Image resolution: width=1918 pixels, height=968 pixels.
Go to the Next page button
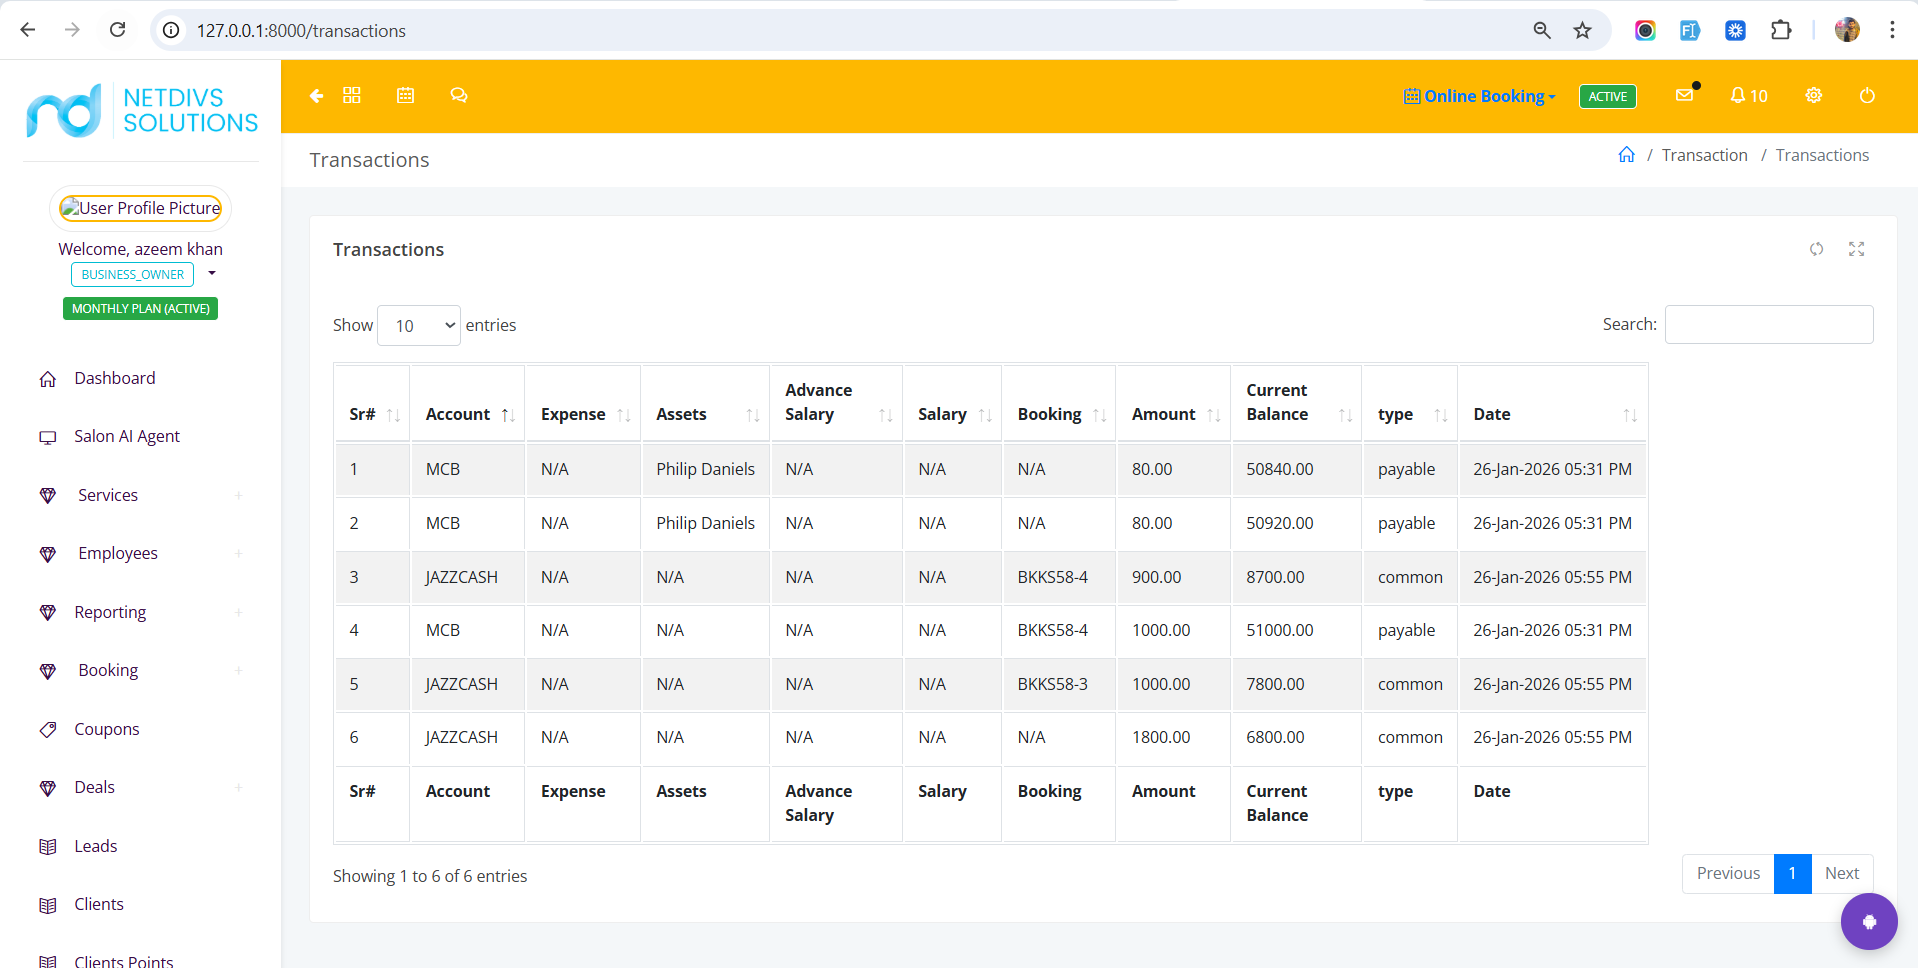click(1842, 873)
